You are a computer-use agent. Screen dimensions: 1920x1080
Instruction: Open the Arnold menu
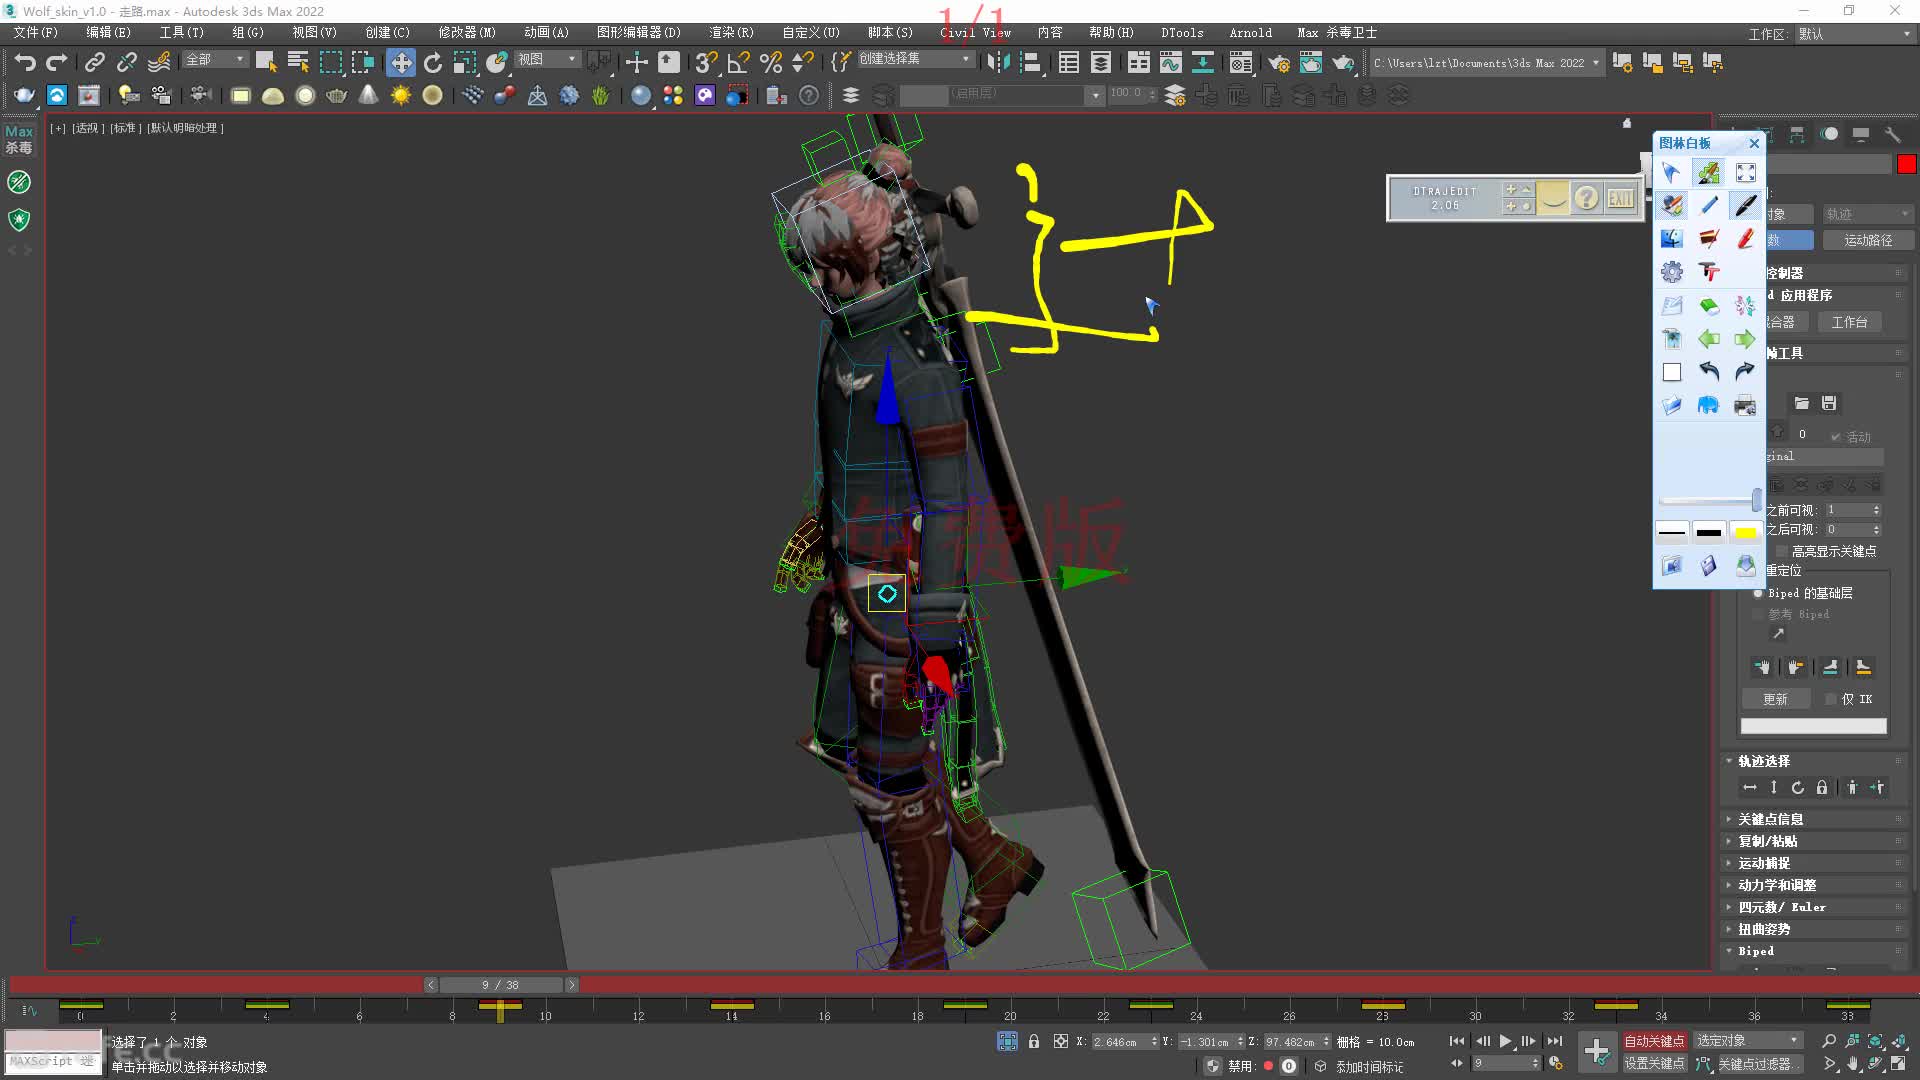(x=1250, y=33)
